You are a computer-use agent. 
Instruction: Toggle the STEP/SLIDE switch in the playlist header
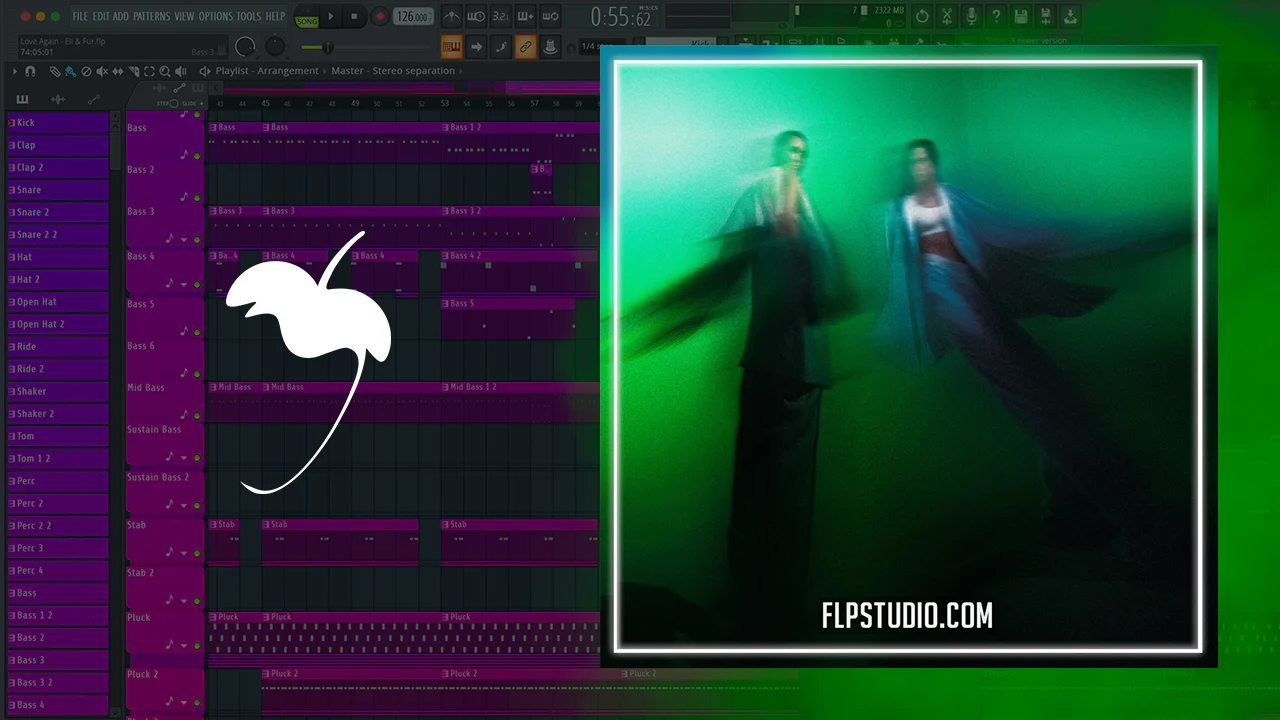(175, 103)
